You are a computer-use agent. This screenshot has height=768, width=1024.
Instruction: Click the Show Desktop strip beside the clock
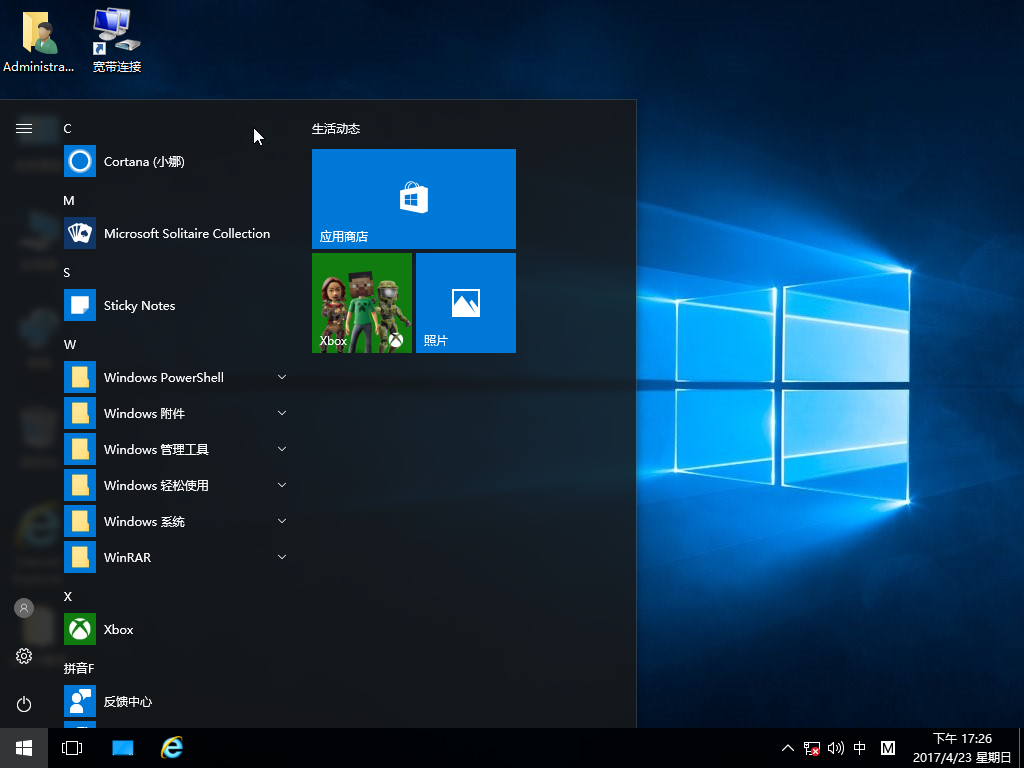pyautogui.click(x=1021, y=748)
